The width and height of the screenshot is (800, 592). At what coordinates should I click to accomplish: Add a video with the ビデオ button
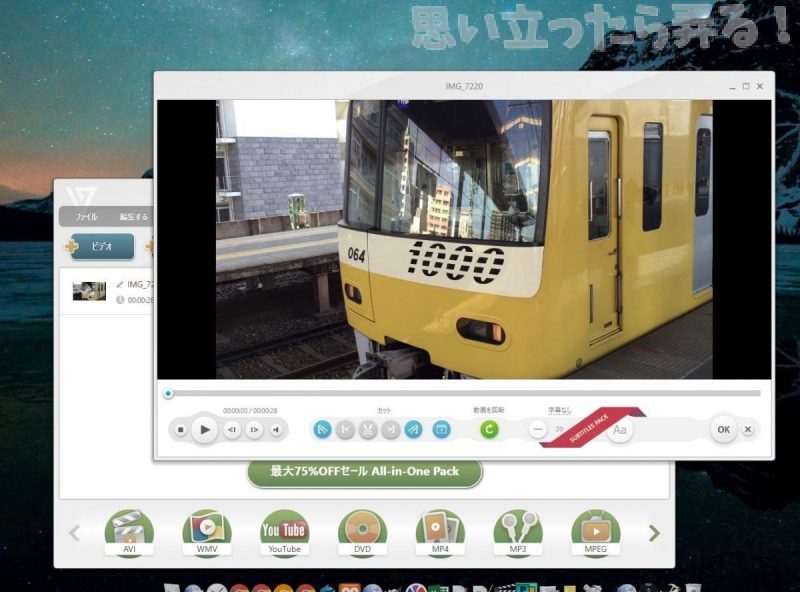103,246
